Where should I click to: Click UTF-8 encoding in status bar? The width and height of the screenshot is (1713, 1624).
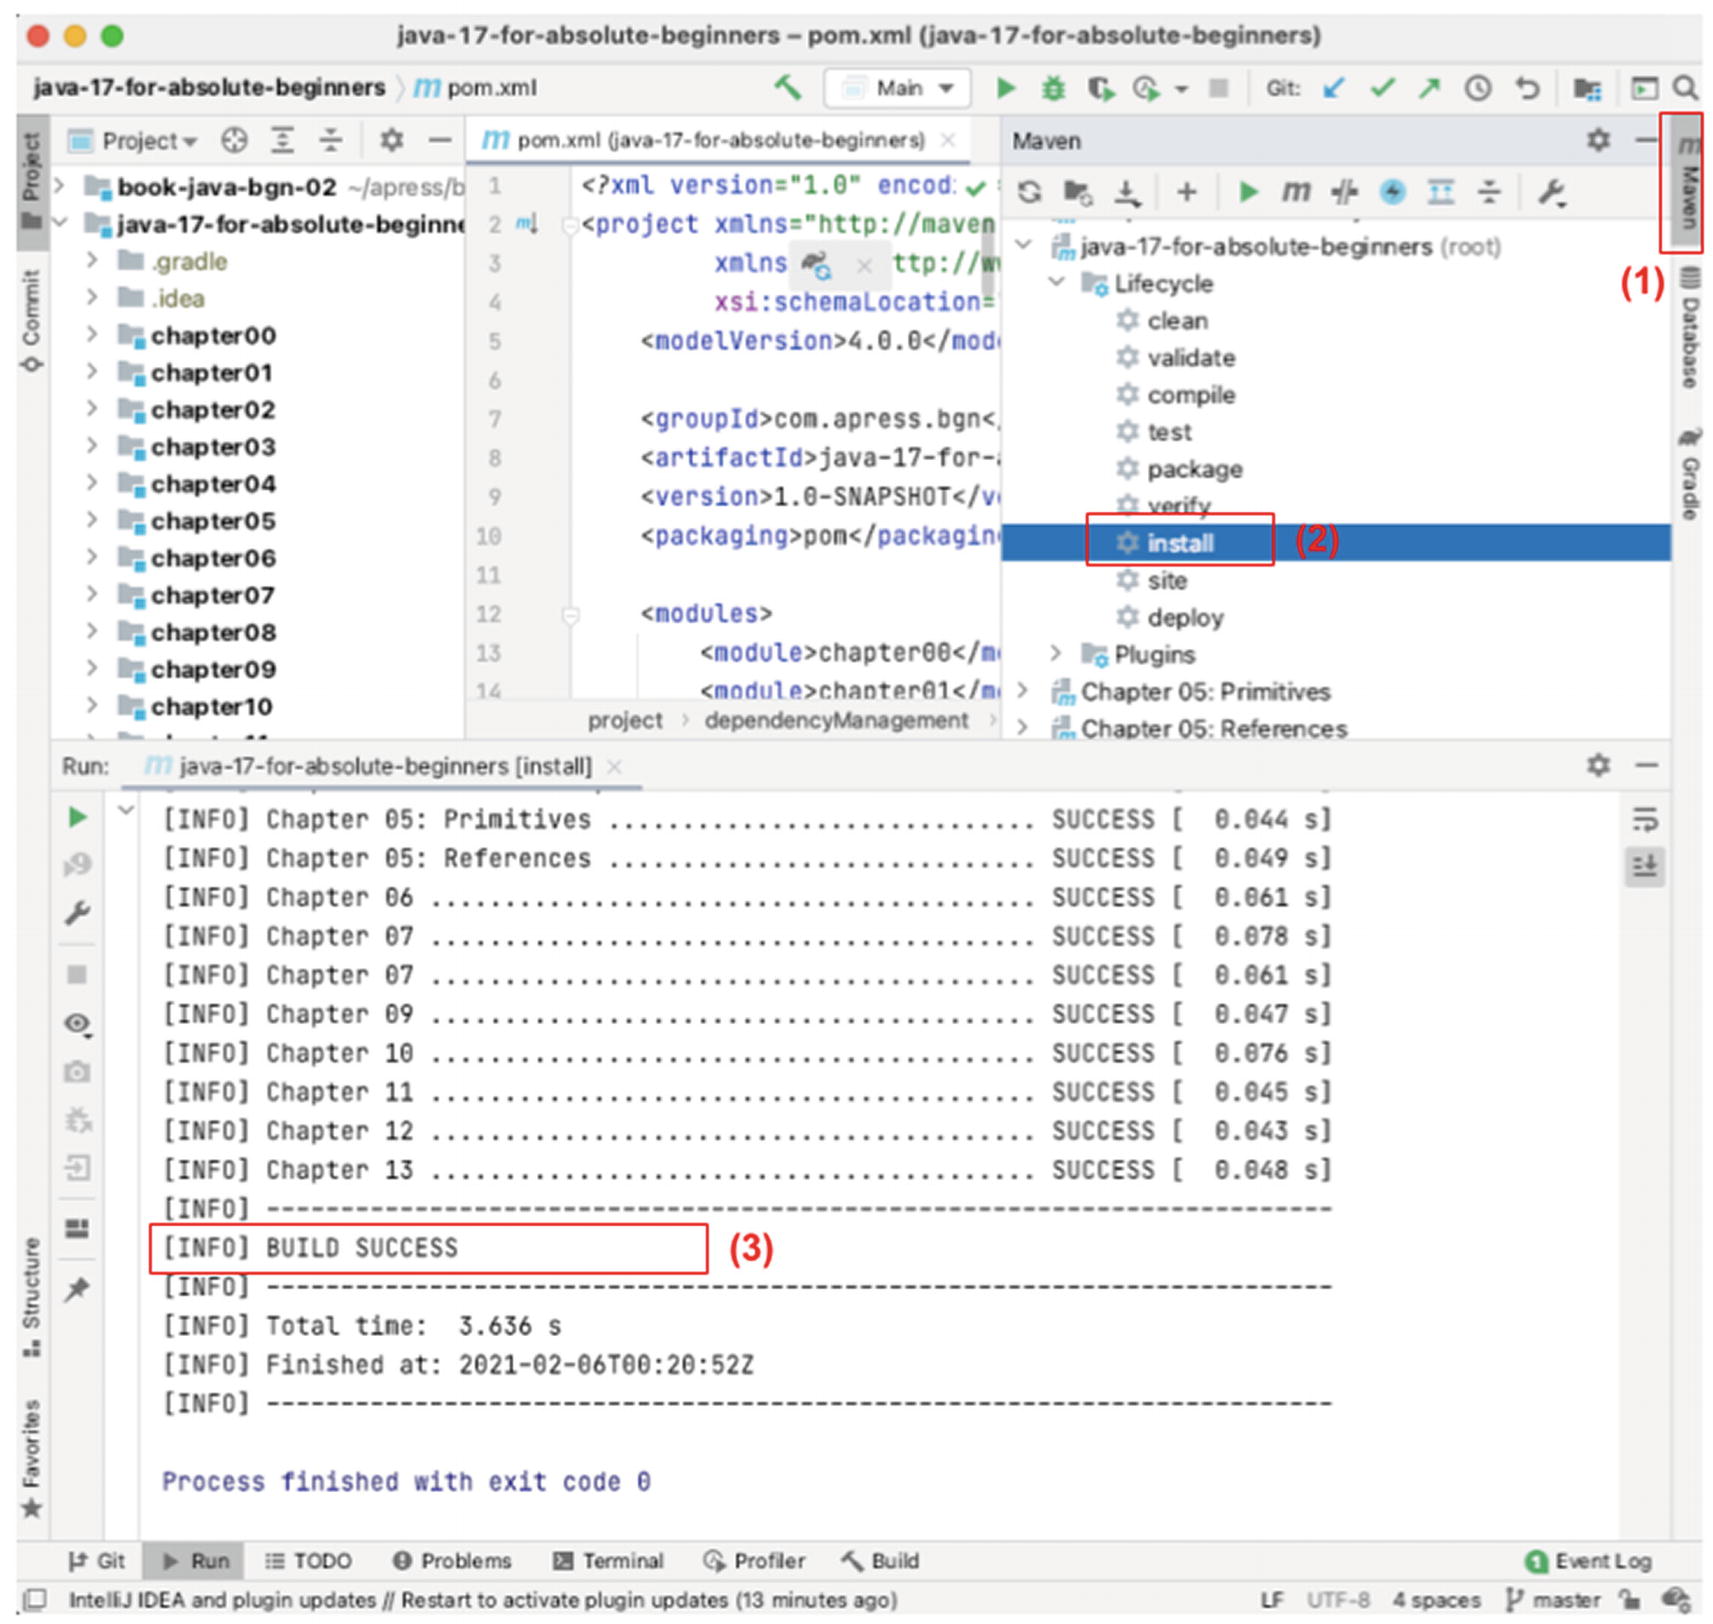(x=1338, y=1600)
